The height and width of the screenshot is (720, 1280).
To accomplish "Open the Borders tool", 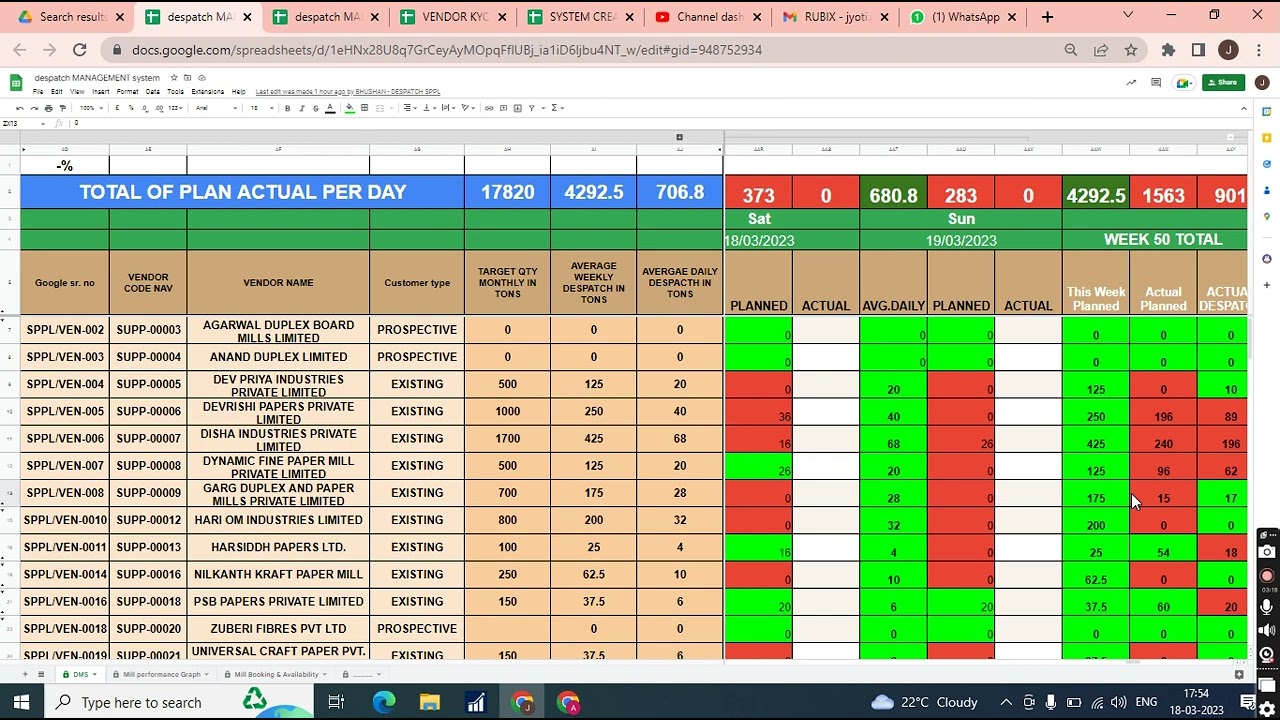I will (364, 108).
